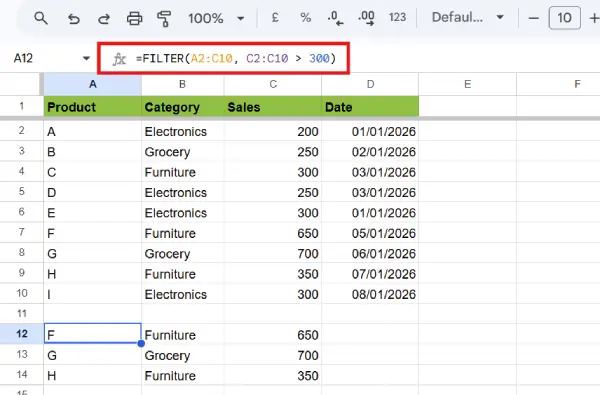Select column C header
Image resolution: width=600 pixels, height=395 pixels.
[273, 84]
